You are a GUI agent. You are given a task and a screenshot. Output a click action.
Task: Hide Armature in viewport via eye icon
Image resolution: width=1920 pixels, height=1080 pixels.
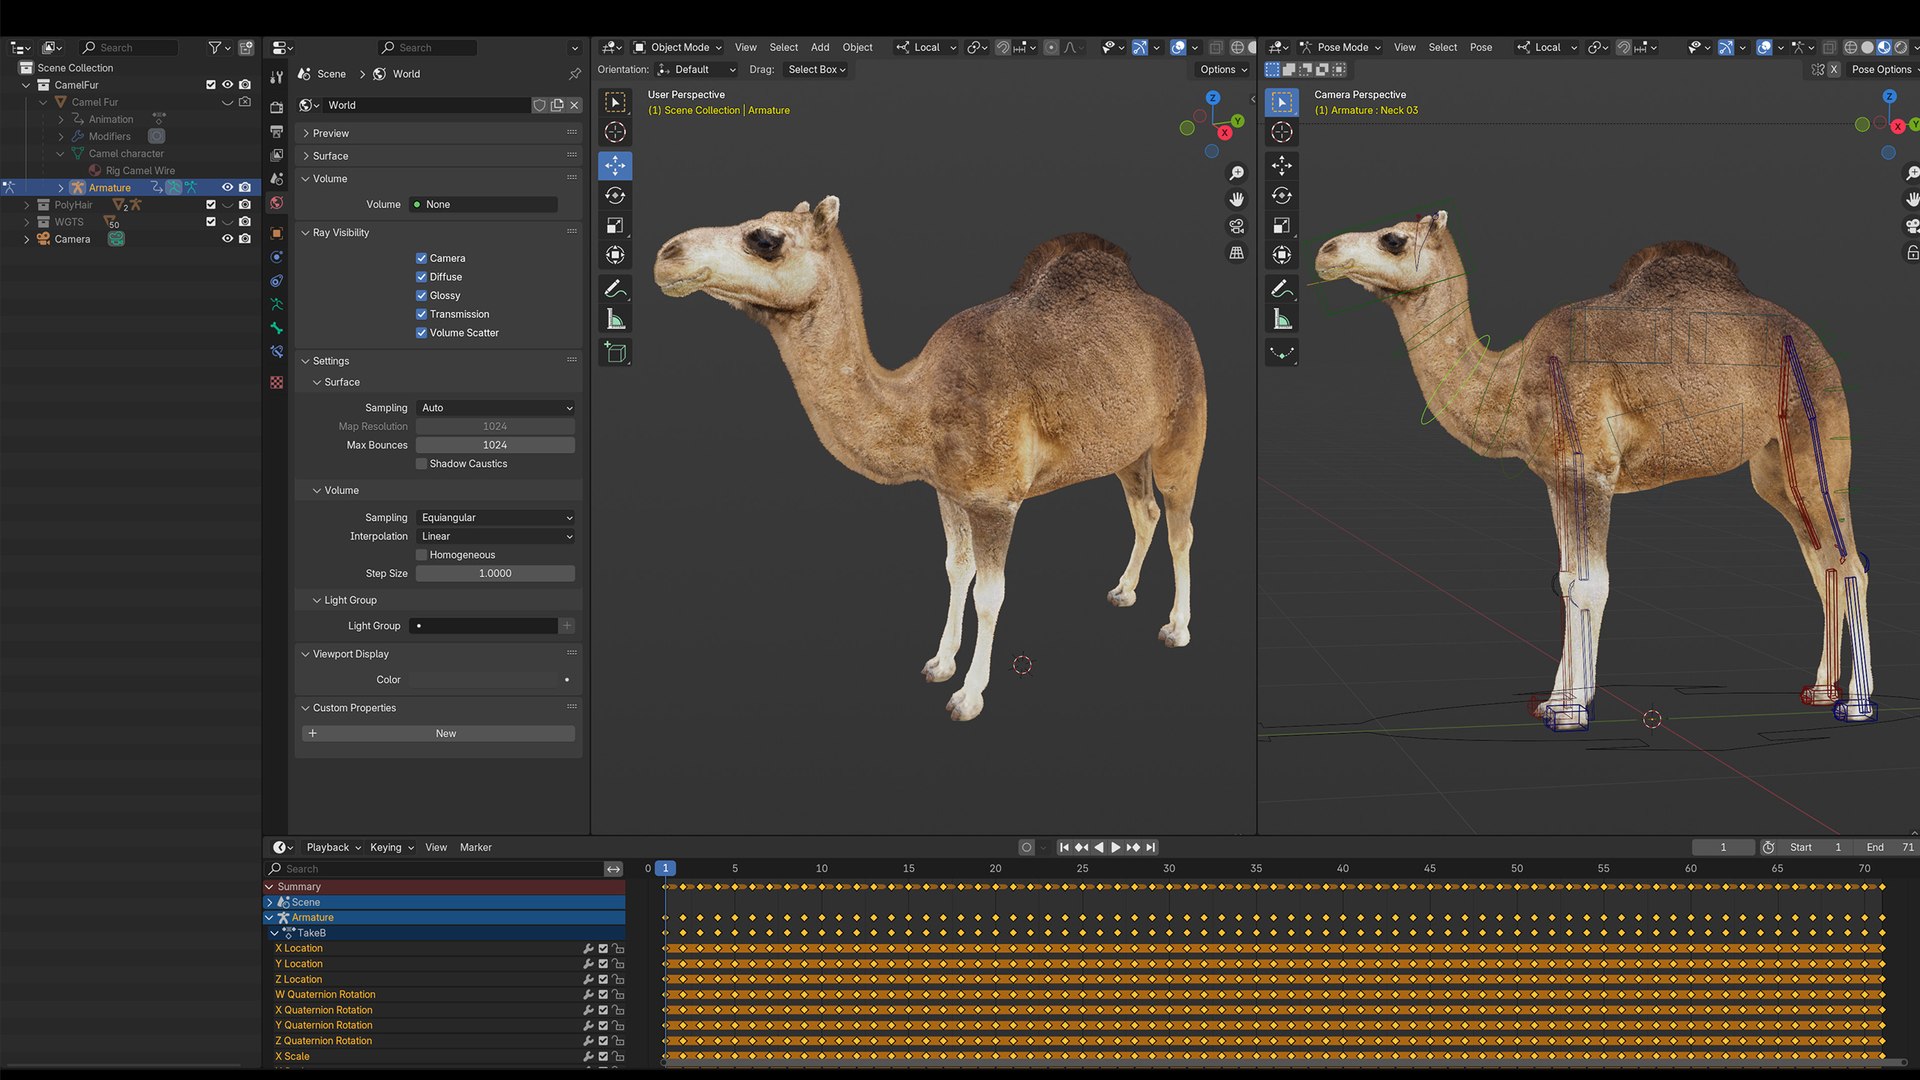(x=227, y=187)
